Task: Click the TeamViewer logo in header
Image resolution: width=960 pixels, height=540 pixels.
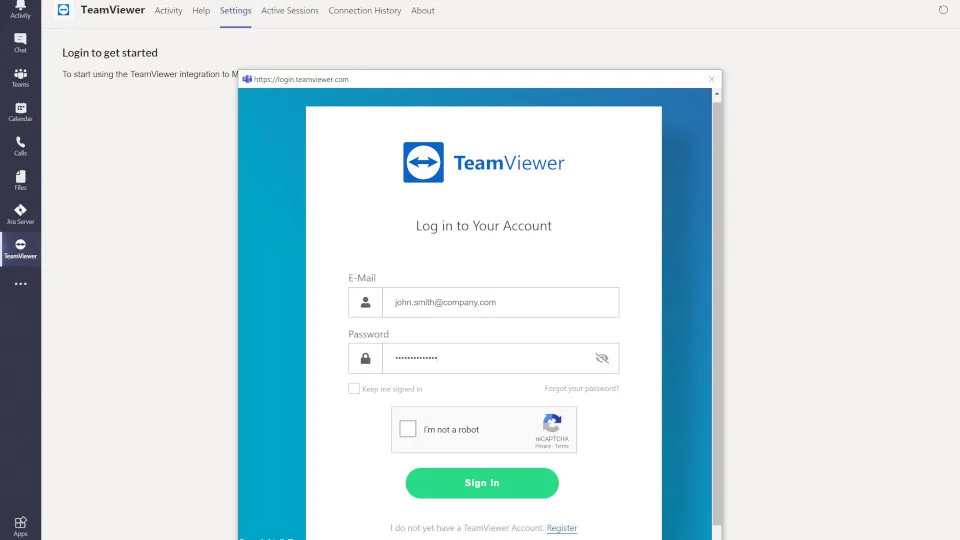Action: pyautogui.click(x=64, y=10)
